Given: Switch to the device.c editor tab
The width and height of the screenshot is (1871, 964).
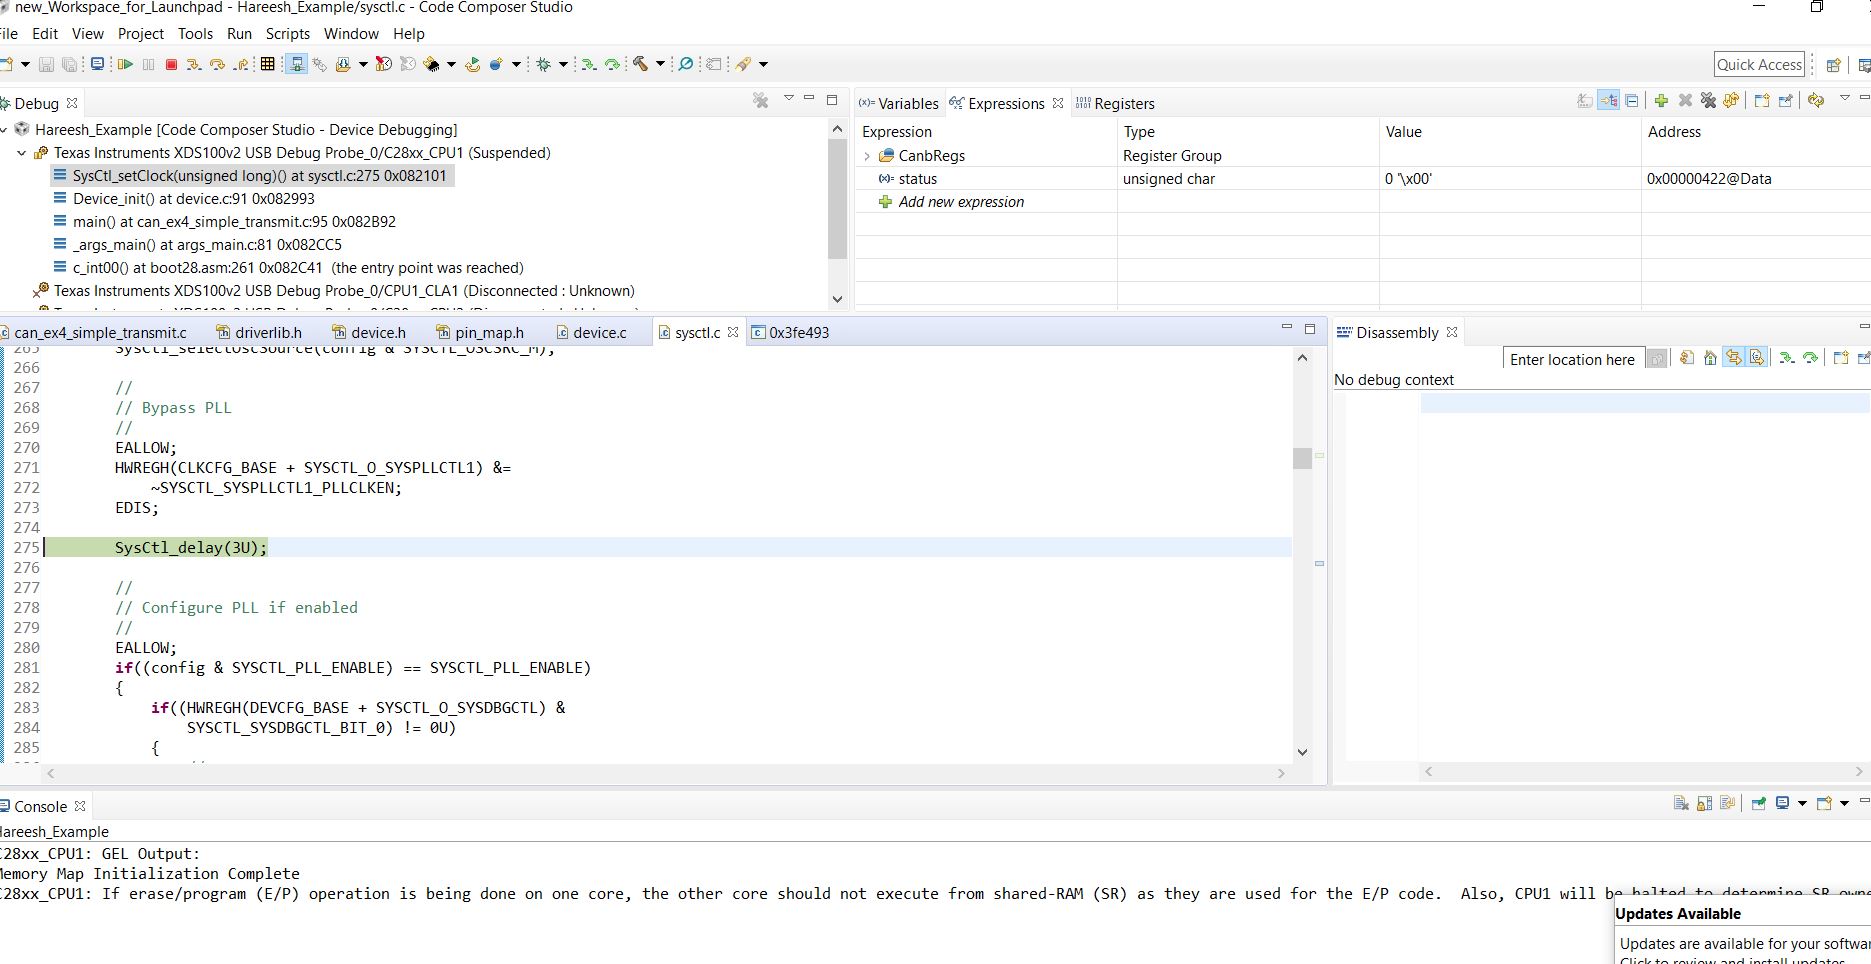Looking at the screenshot, I should pyautogui.click(x=591, y=332).
